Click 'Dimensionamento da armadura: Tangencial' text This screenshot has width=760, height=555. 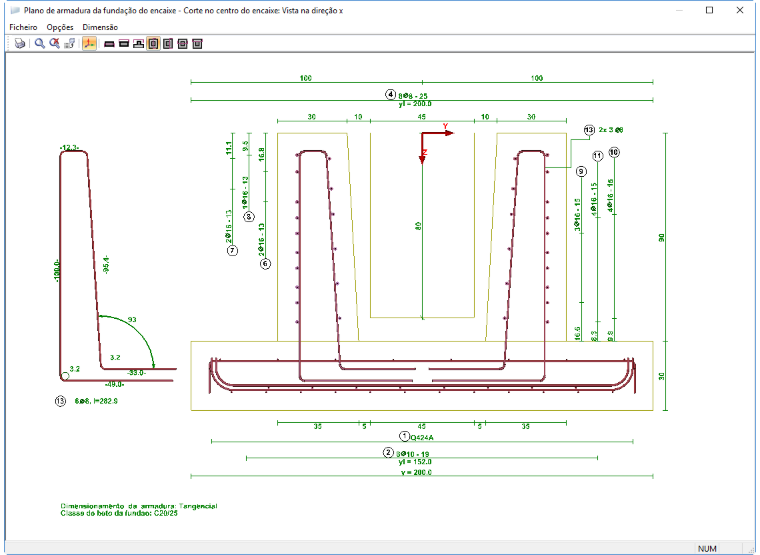coord(139,506)
